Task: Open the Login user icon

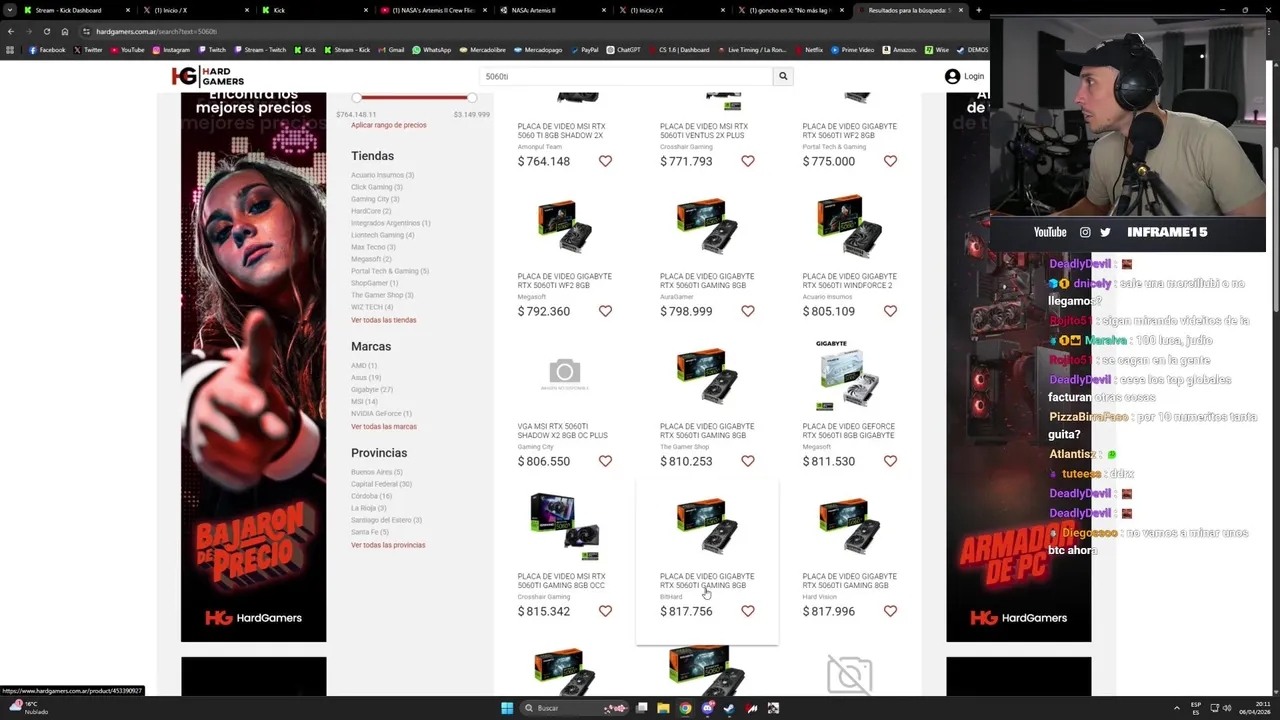Action: click(x=952, y=76)
